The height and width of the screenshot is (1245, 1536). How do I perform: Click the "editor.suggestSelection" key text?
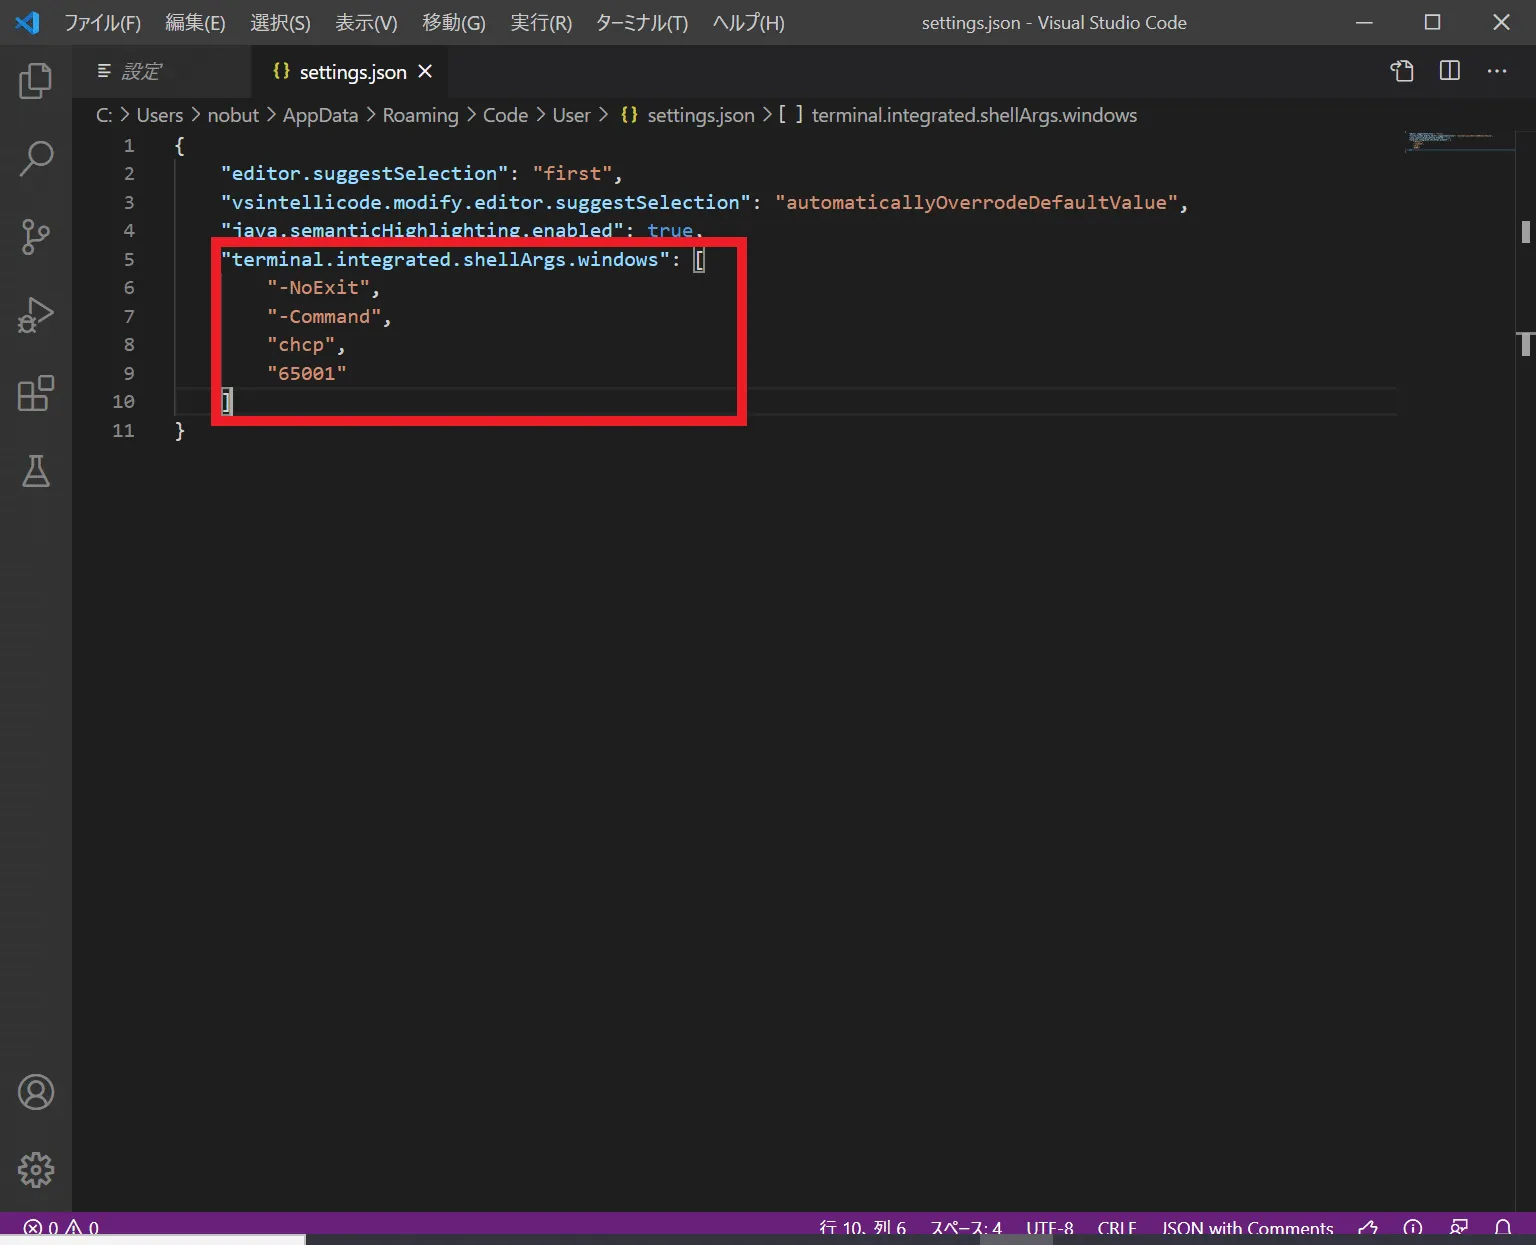(364, 174)
